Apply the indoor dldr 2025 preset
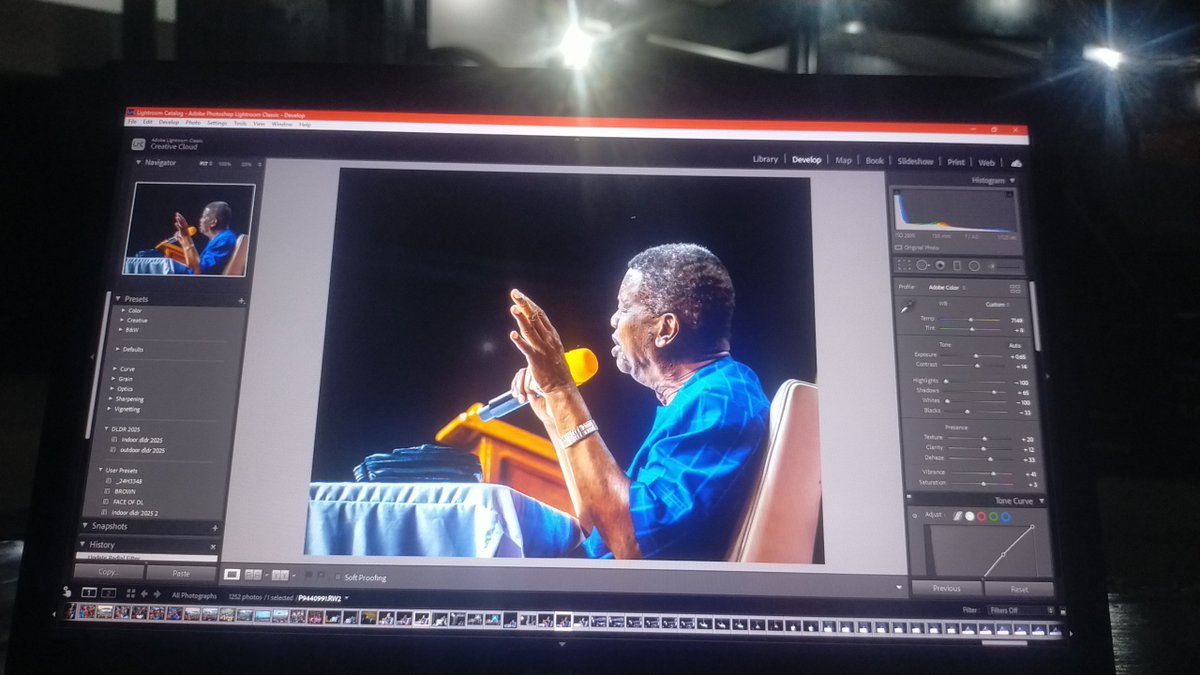This screenshot has height=675, width=1200. (x=142, y=439)
